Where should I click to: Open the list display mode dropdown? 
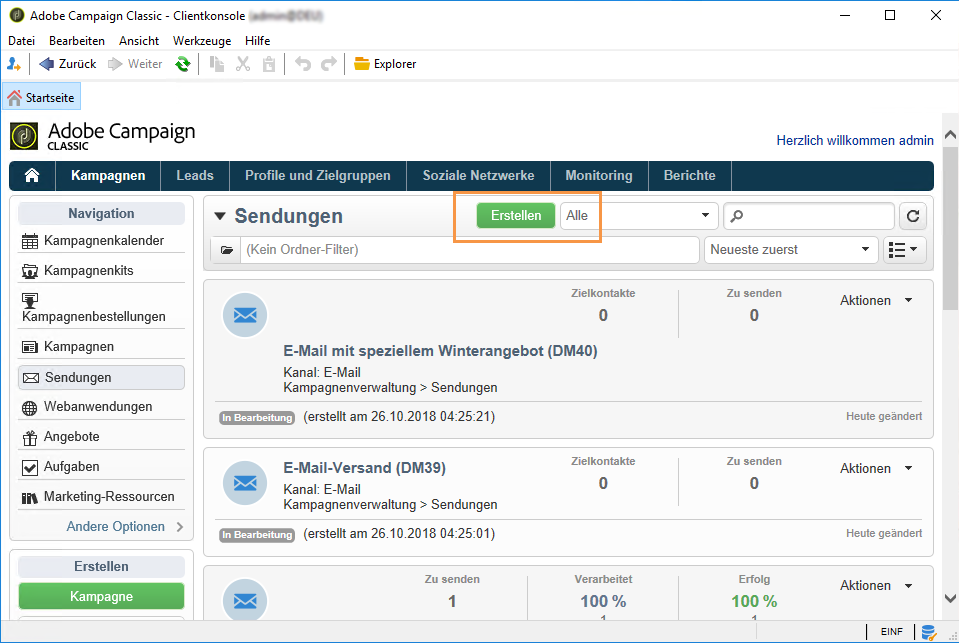pos(904,250)
